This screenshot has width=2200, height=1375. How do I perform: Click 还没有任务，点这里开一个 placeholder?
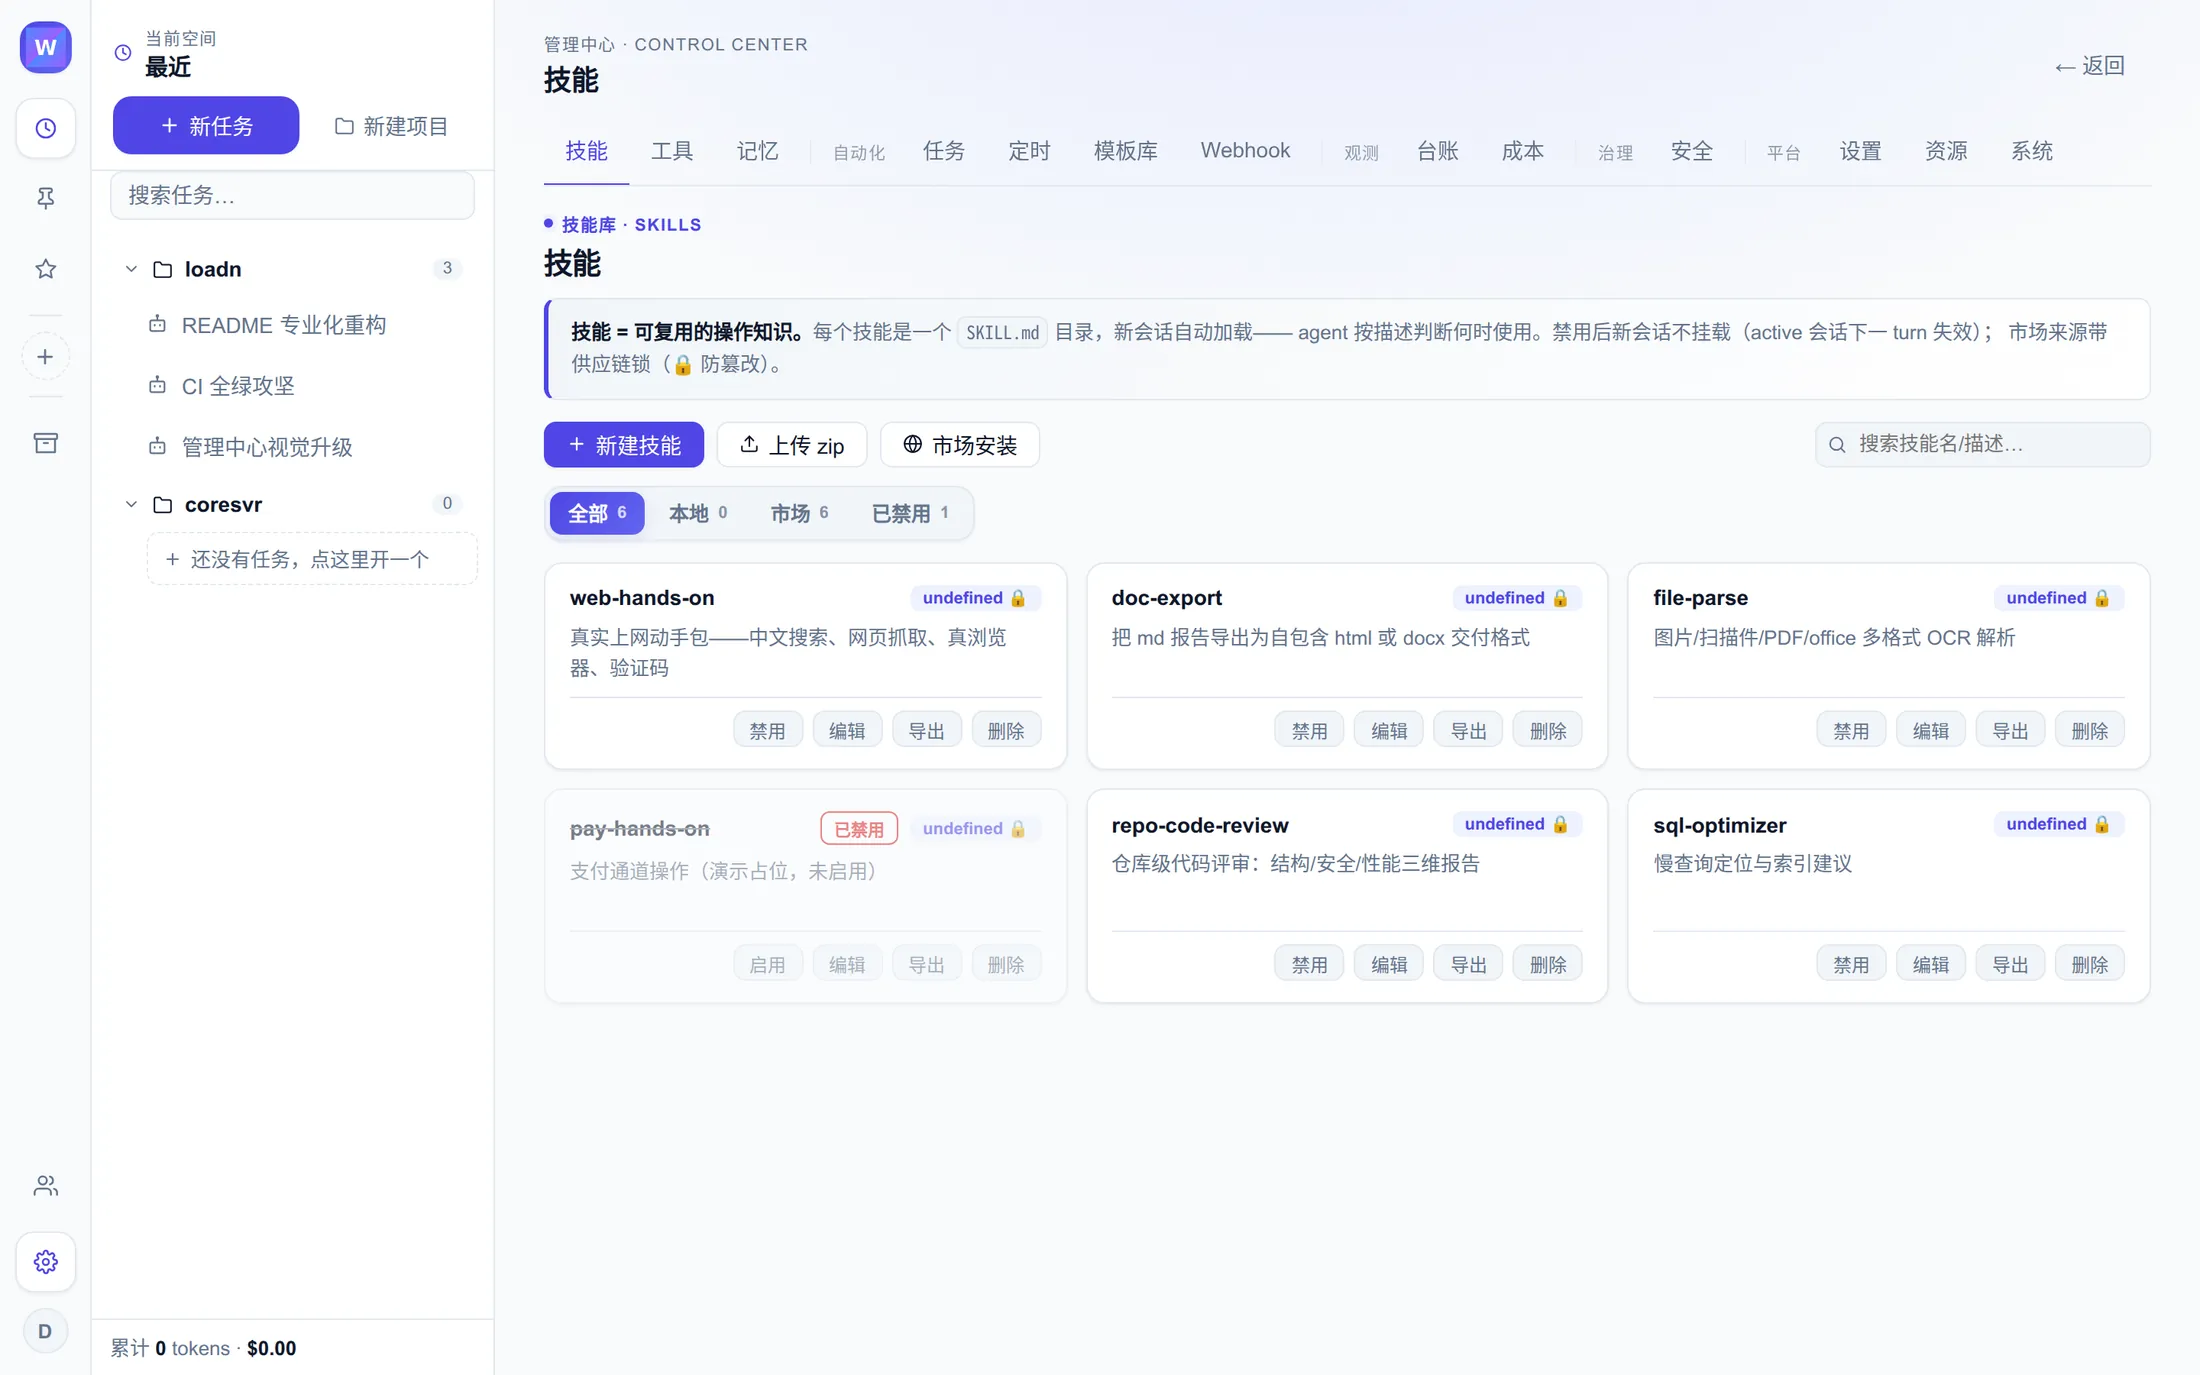[312, 559]
